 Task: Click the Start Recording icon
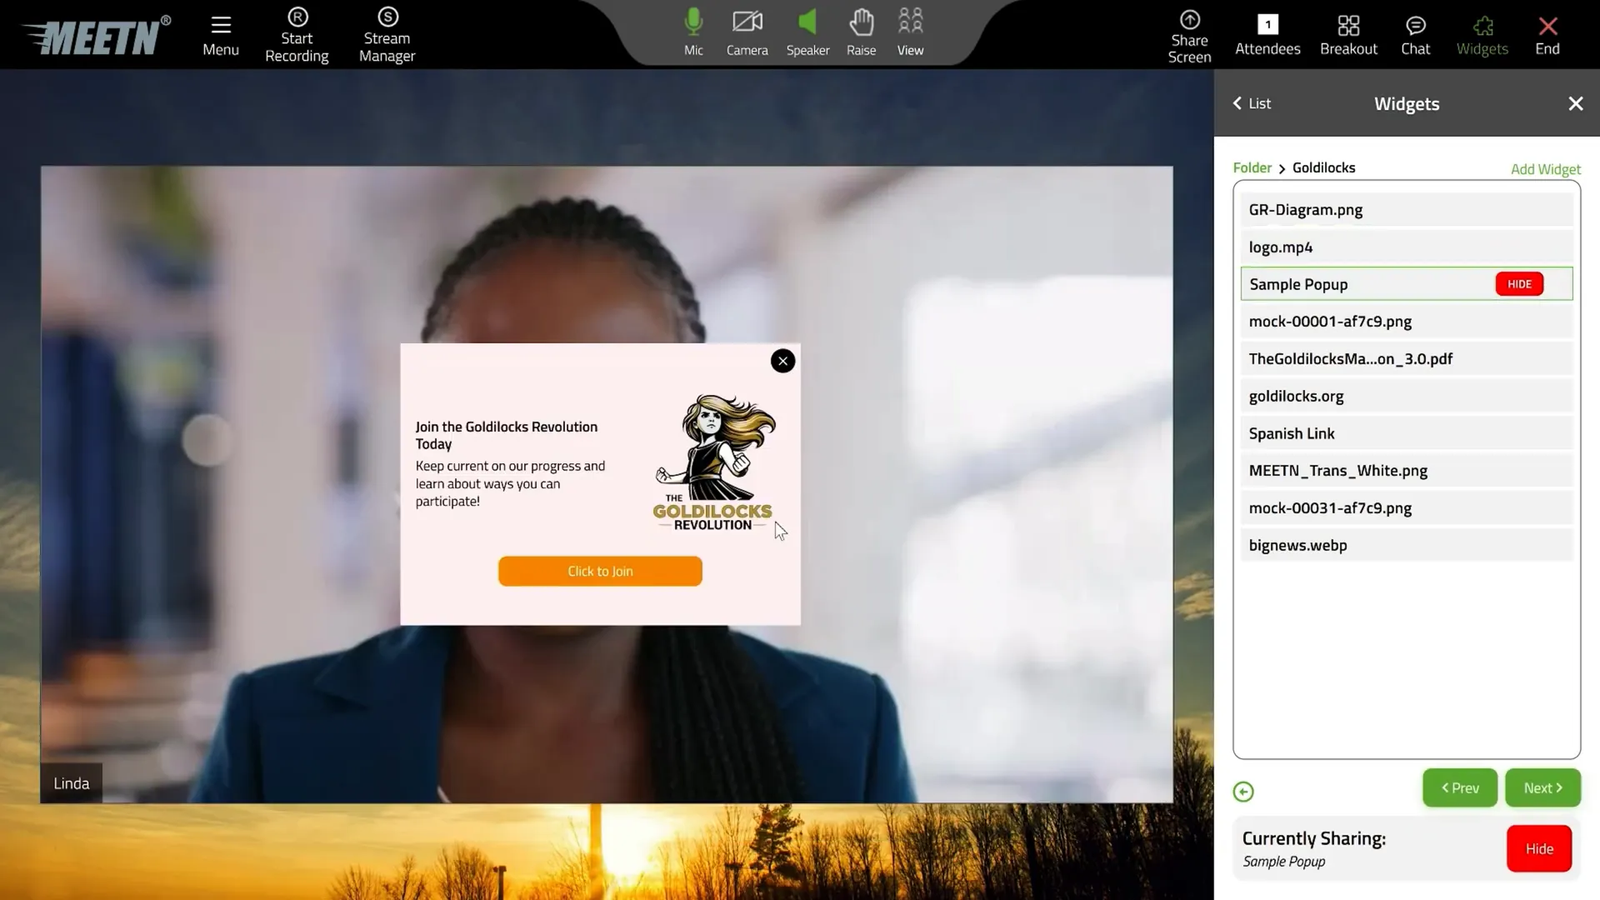pos(297,17)
